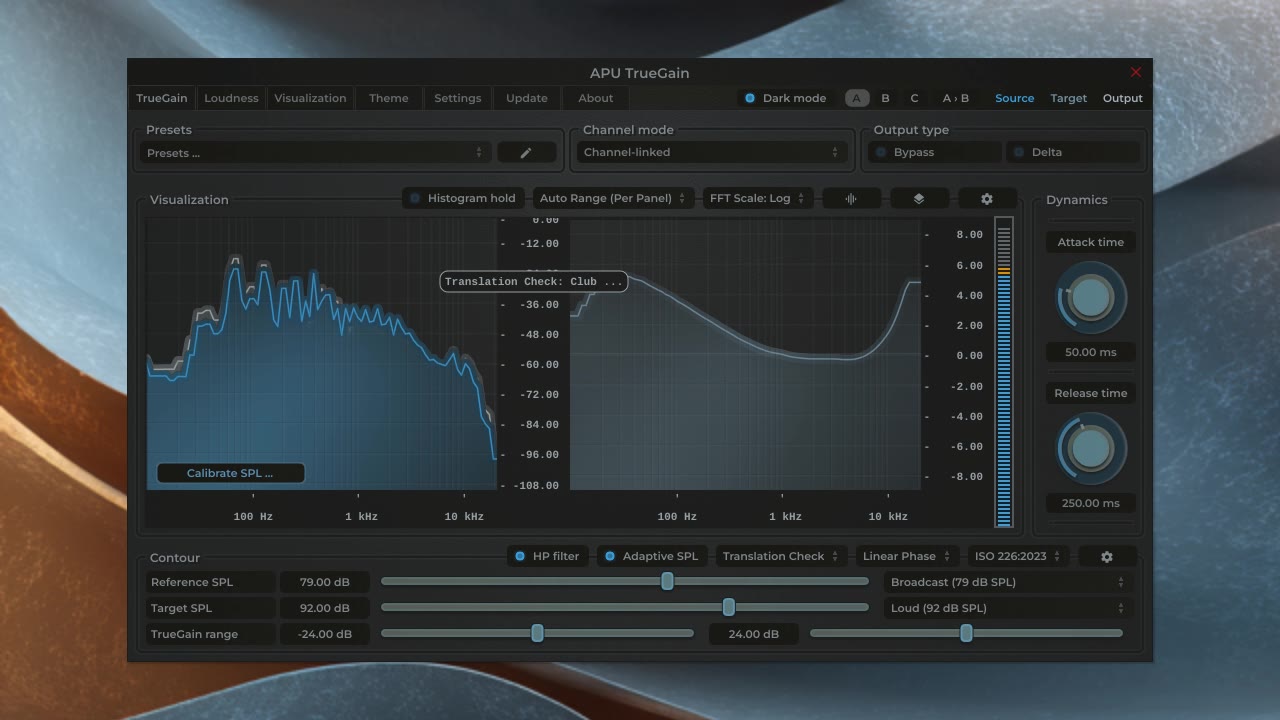Open the preset edit pencil icon

pos(526,153)
